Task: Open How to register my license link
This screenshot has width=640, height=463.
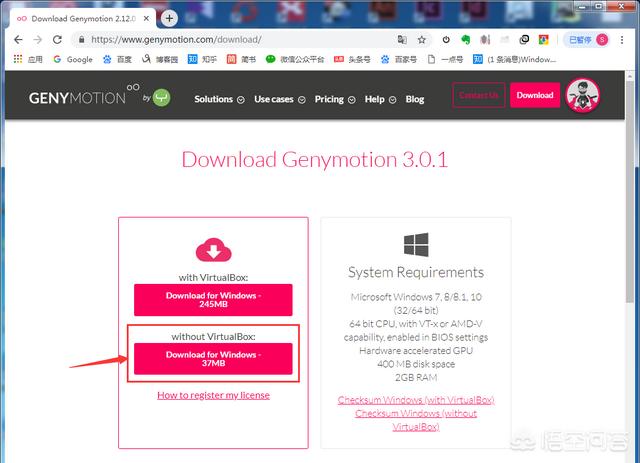Action: [213, 395]
